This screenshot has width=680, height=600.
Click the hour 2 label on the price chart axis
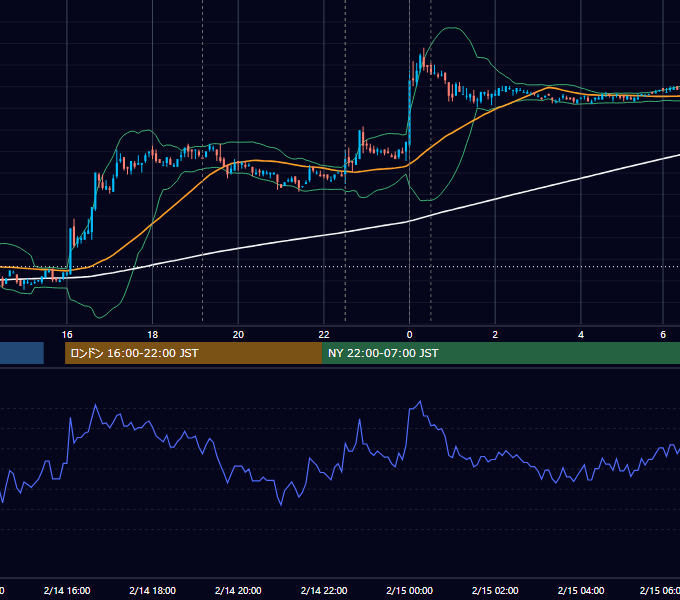click(x=495, y=335)
